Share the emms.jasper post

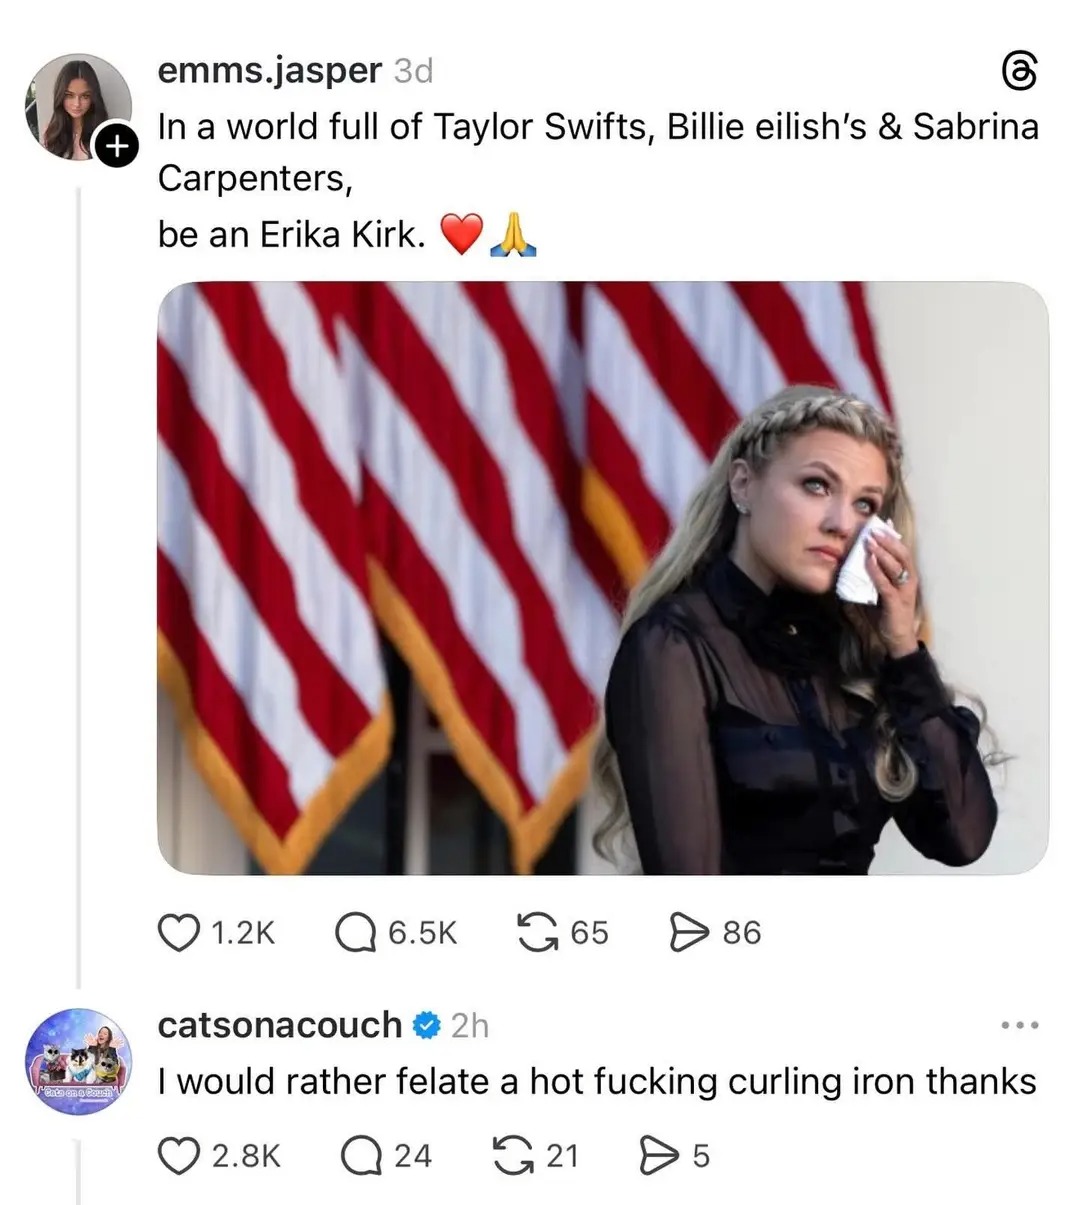[688, 932]
